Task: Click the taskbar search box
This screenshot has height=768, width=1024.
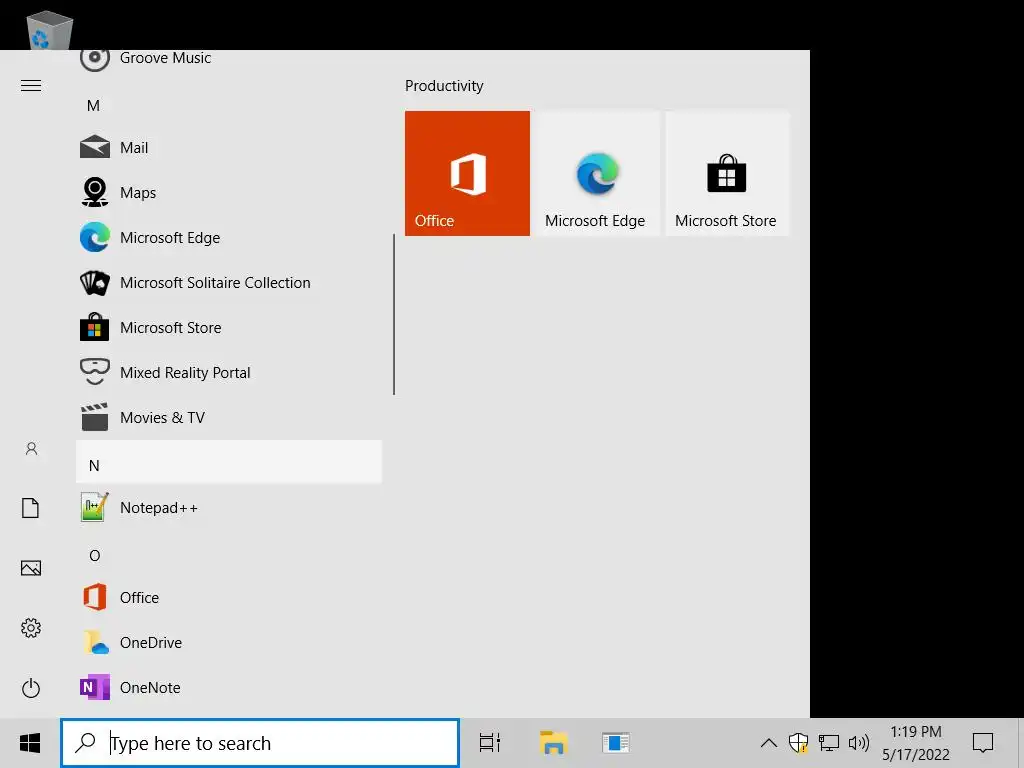Action: 260,743
